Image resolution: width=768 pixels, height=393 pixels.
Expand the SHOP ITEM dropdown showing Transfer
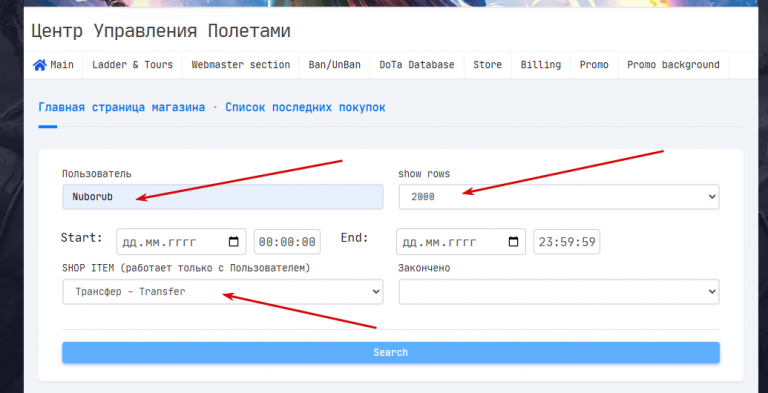coord(223,292)
